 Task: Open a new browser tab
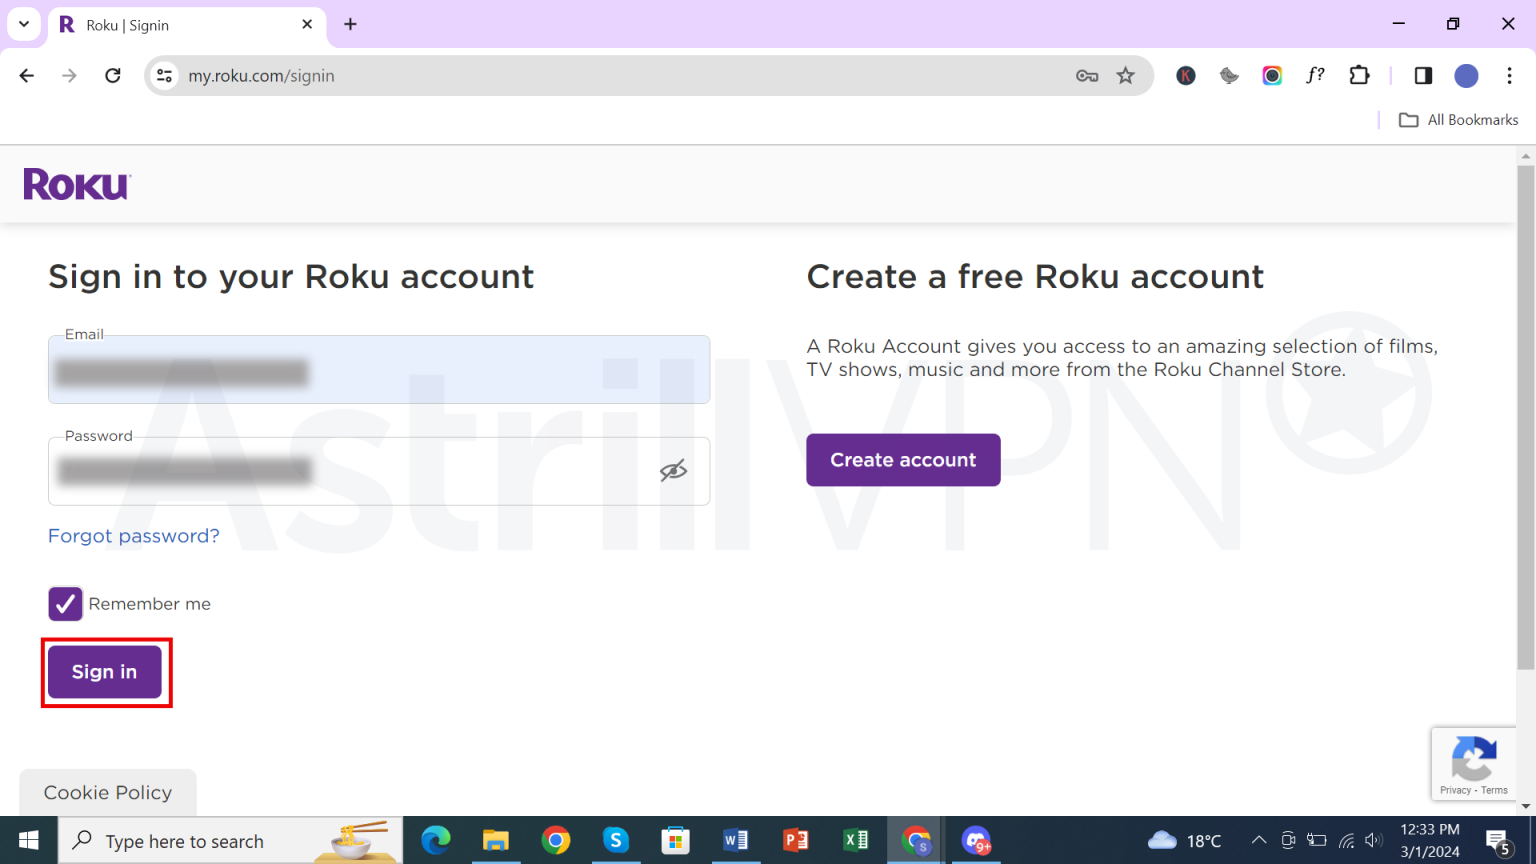point(350,24)
